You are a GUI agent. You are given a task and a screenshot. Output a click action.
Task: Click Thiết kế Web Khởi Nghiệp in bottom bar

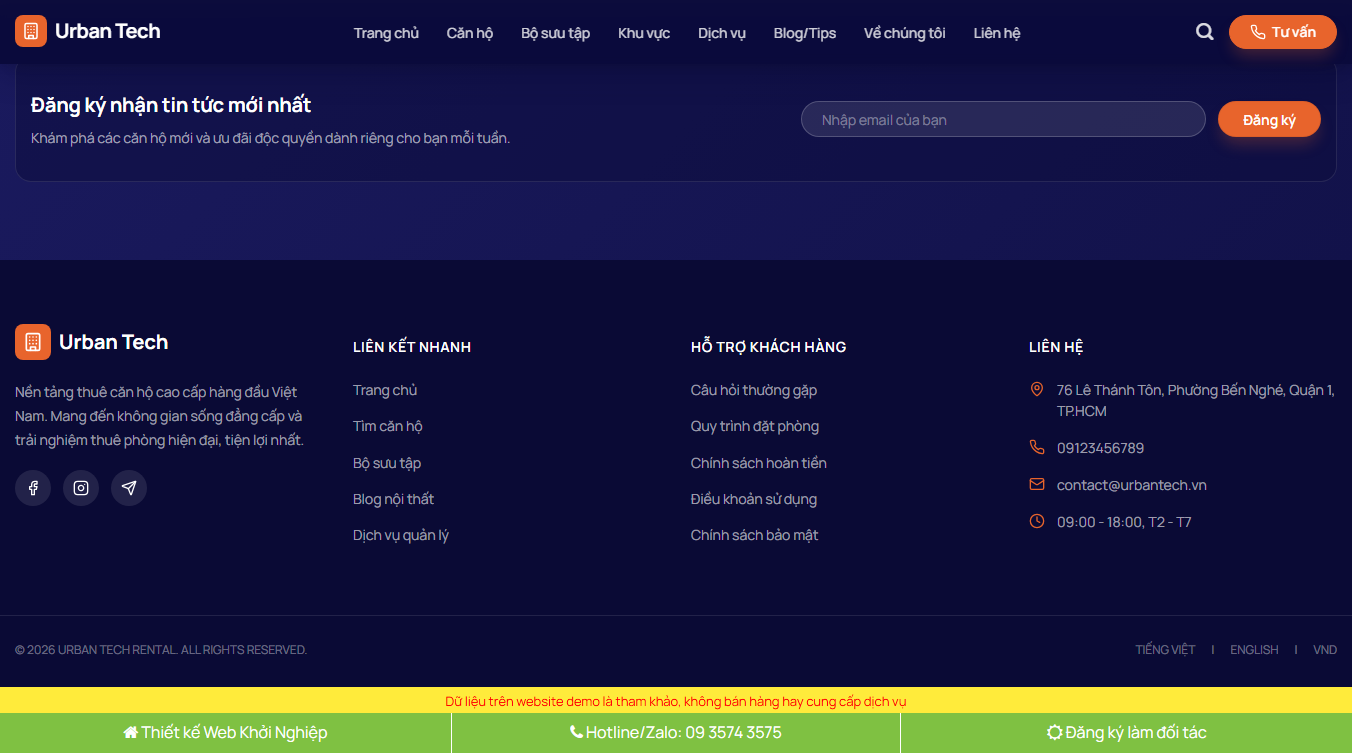(225, 733)
